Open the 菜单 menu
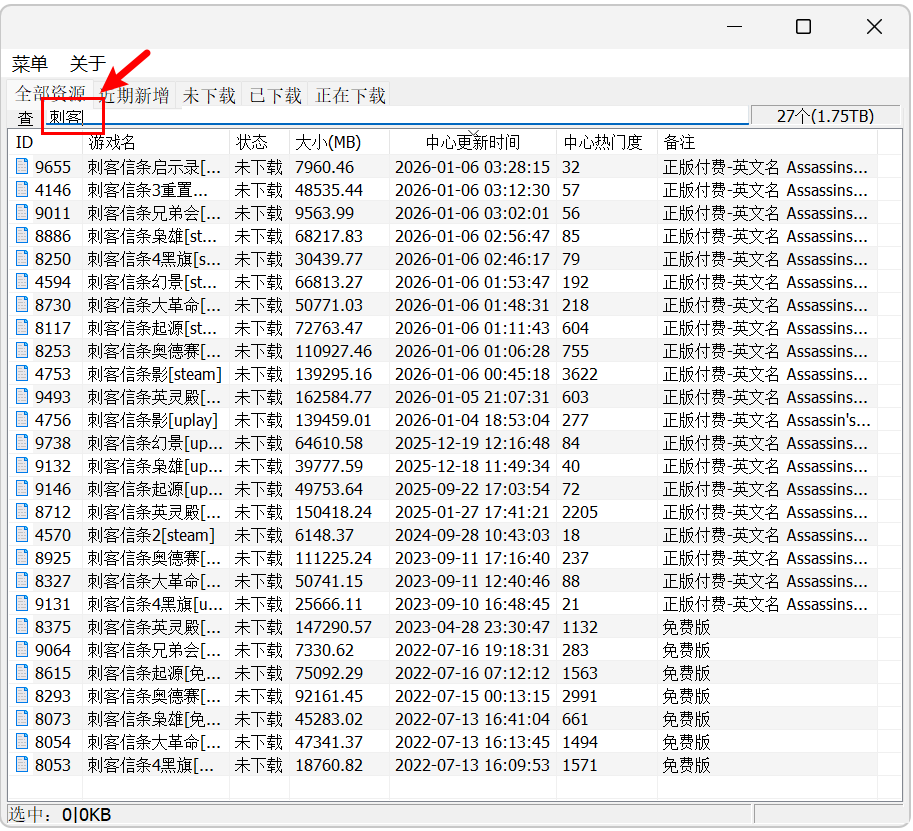The width and height of the screenshot is (913, 831). coord(30,63)
